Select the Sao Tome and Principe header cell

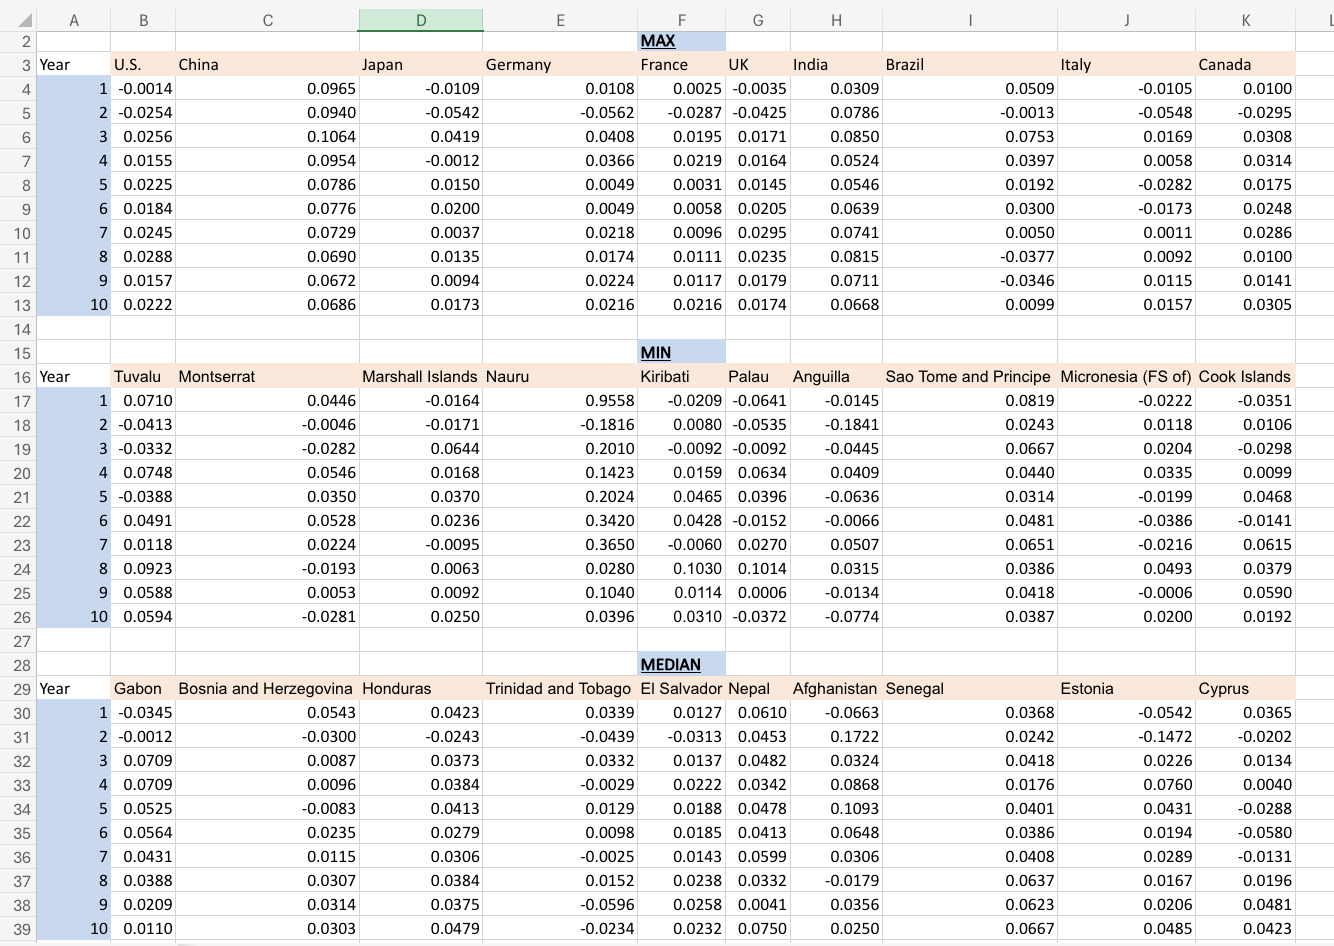[969, 376]
